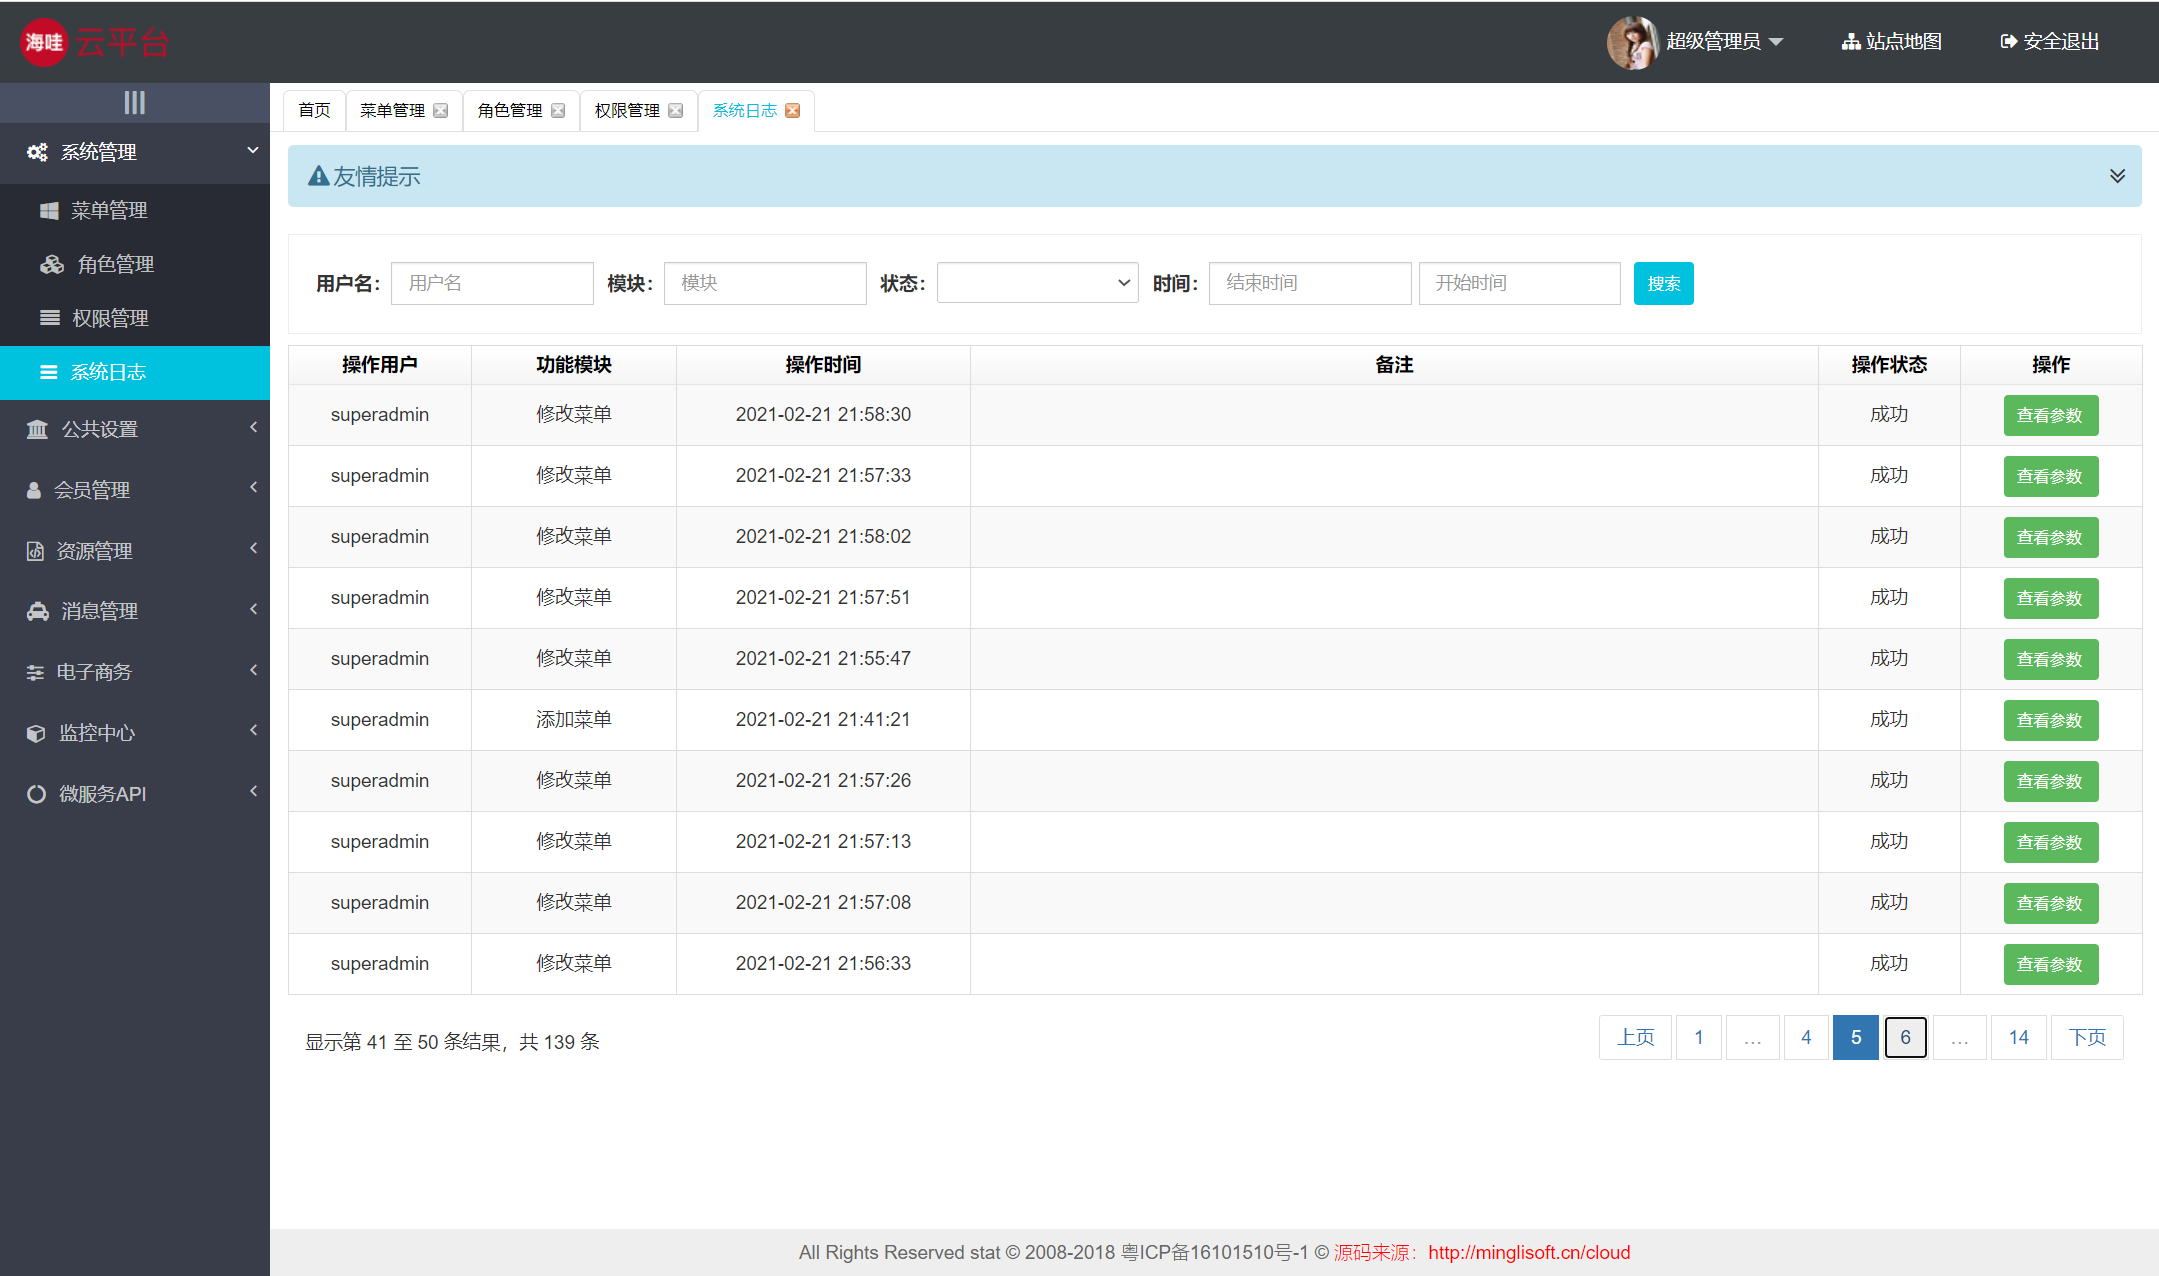Open the 超级管理员 user dropdown arrow
Viewport: 2159px width, 1276px height.
click(1776, 42)
